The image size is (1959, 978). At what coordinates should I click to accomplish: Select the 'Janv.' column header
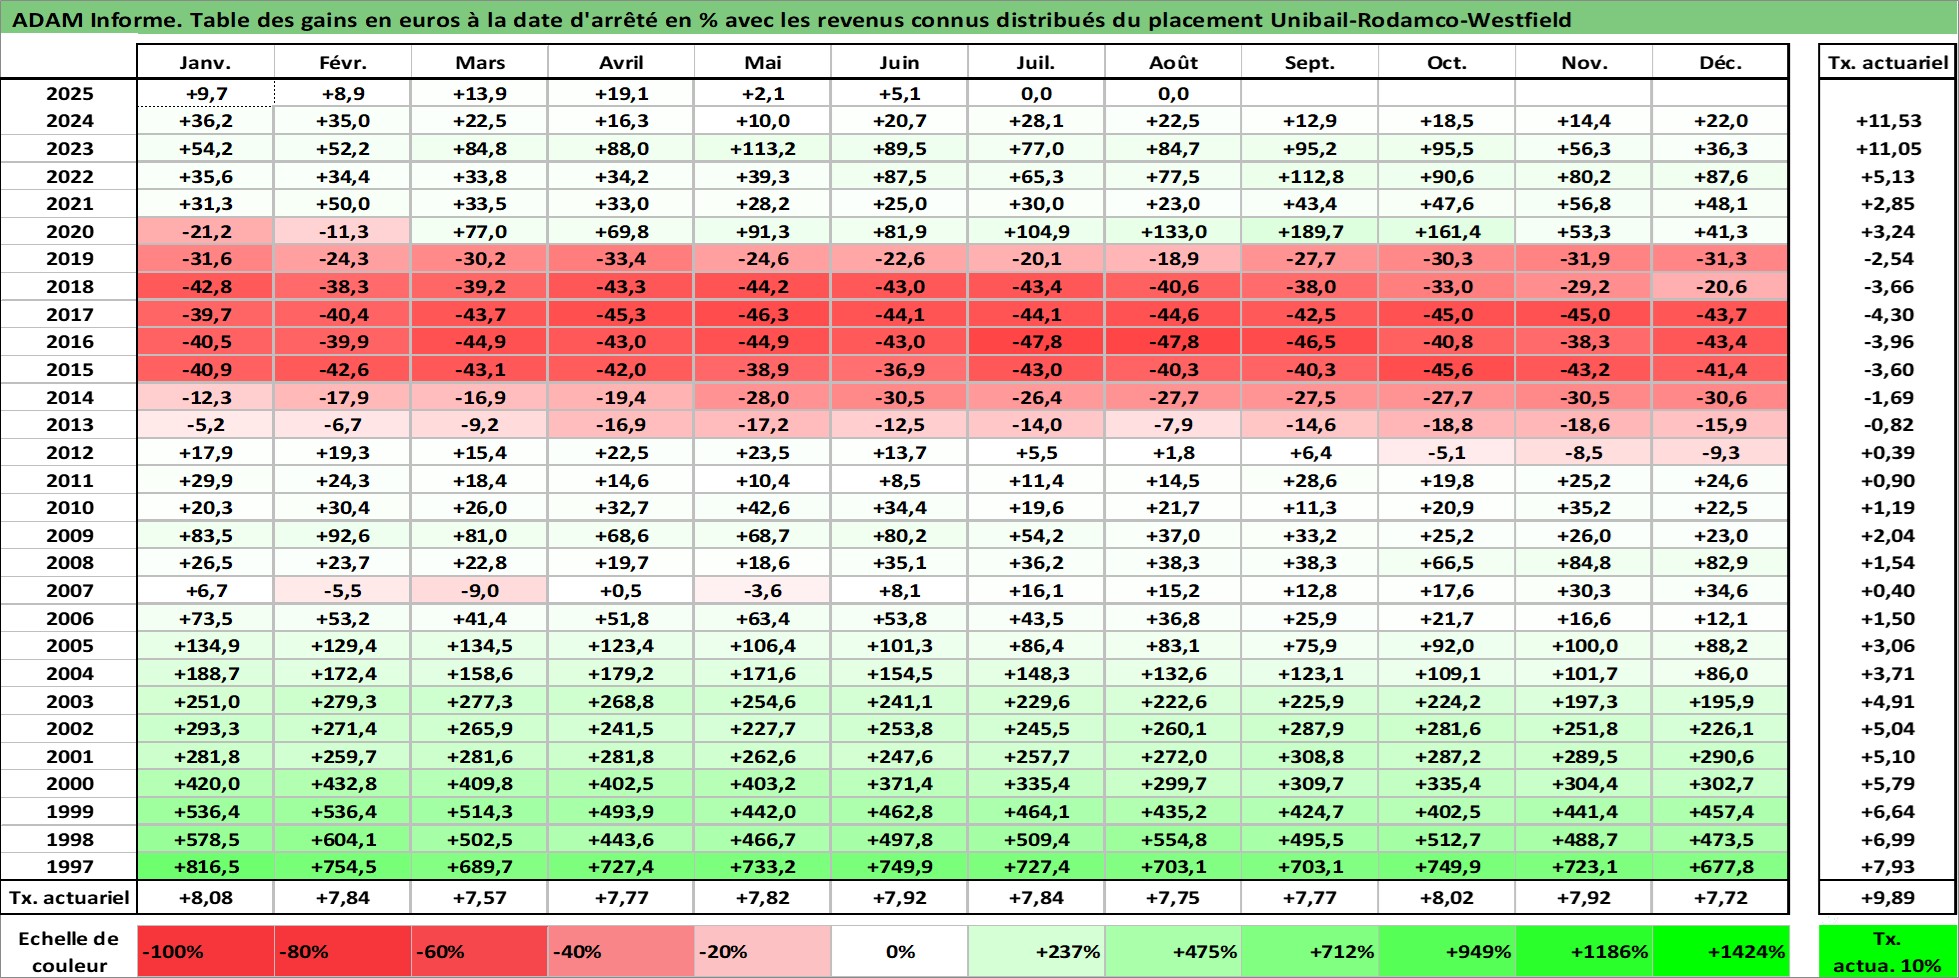coord(206,62)
